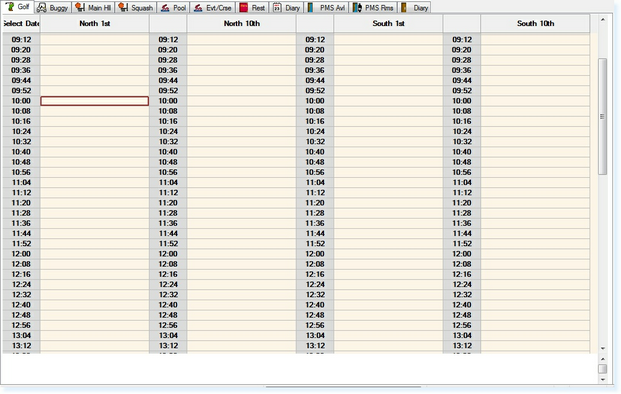Viewport: 621px width, 394px height.
Task: Click the South 10th column header
Action: pos(535,24)
